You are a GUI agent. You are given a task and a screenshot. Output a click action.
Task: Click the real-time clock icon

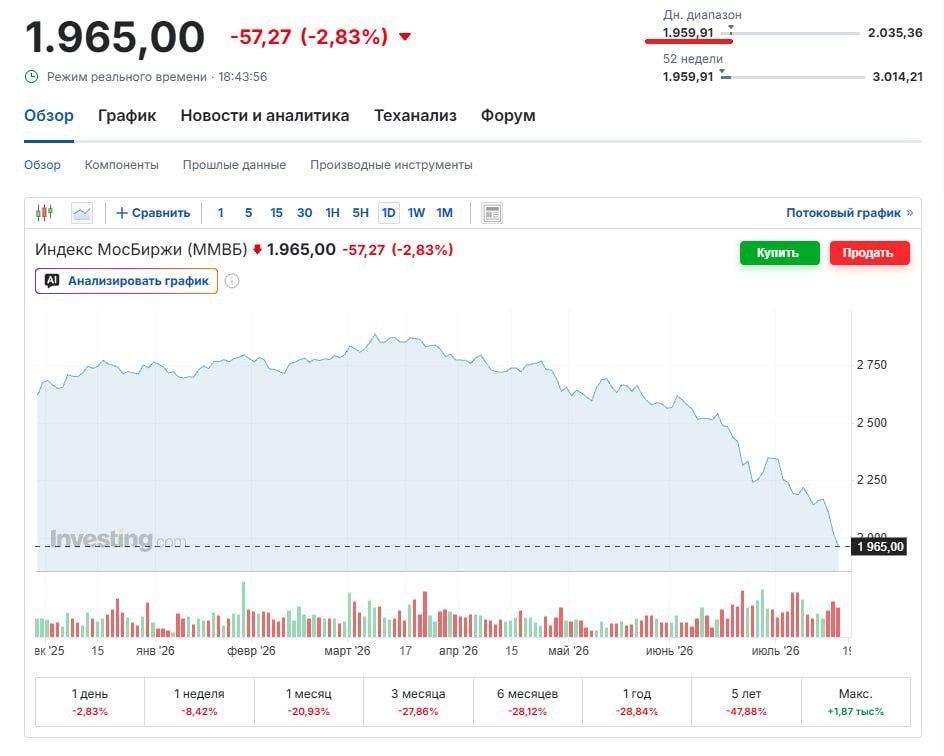tap(31, 76)
